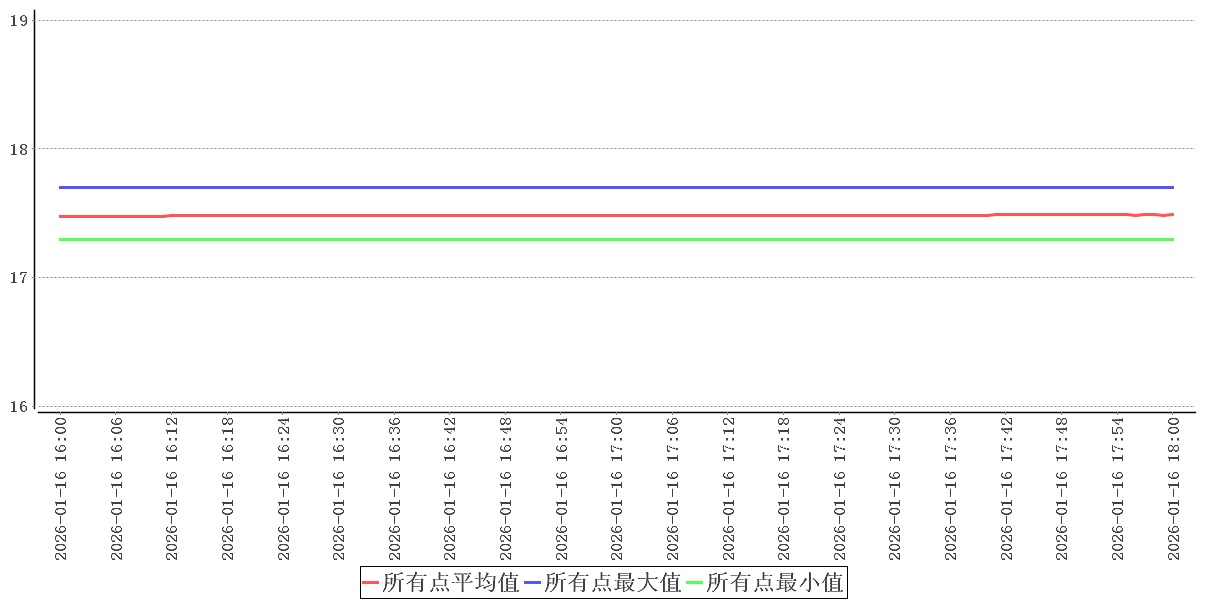Click the 16:30 time tick label
The height and width of the screenshot is (600, 1207).
coord(339,489)
